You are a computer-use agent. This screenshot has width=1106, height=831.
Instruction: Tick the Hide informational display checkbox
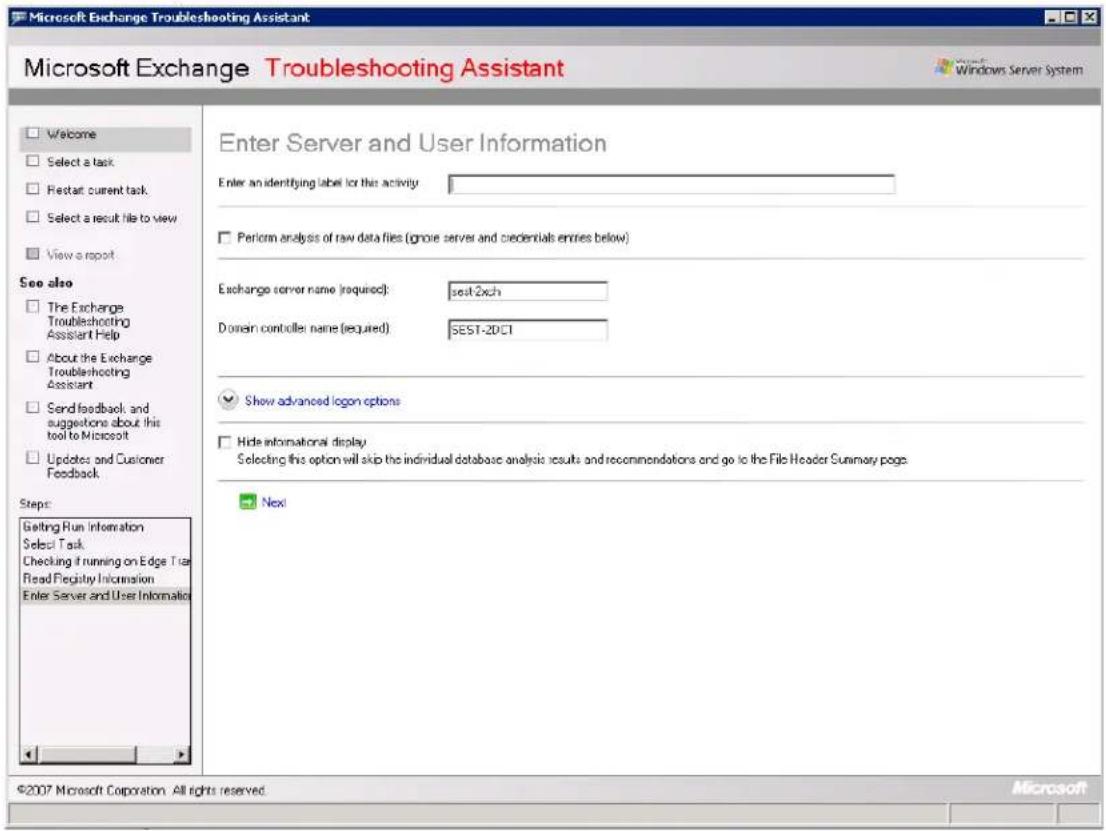point(224,442)
